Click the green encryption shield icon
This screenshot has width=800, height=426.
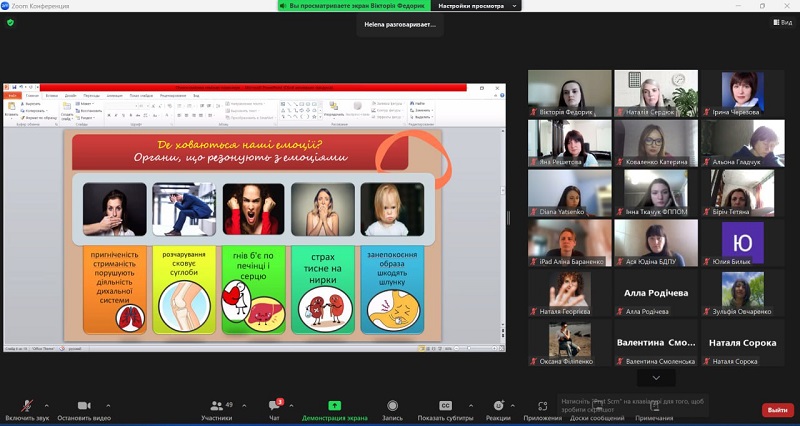(x=11, y=22)
